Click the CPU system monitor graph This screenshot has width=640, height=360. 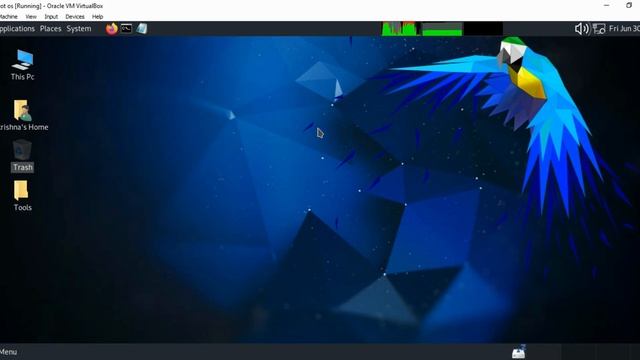coord(401,29)
